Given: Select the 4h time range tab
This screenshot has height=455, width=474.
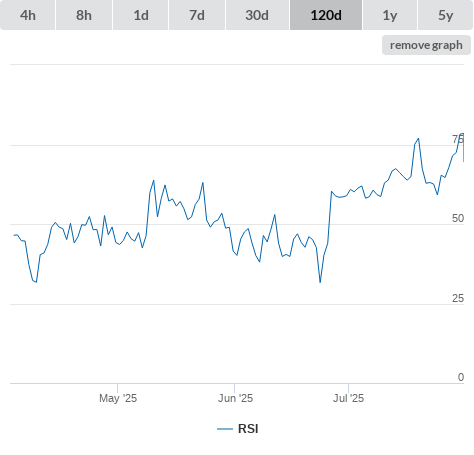Looking at the screenshot, I should tap(28, 15).
